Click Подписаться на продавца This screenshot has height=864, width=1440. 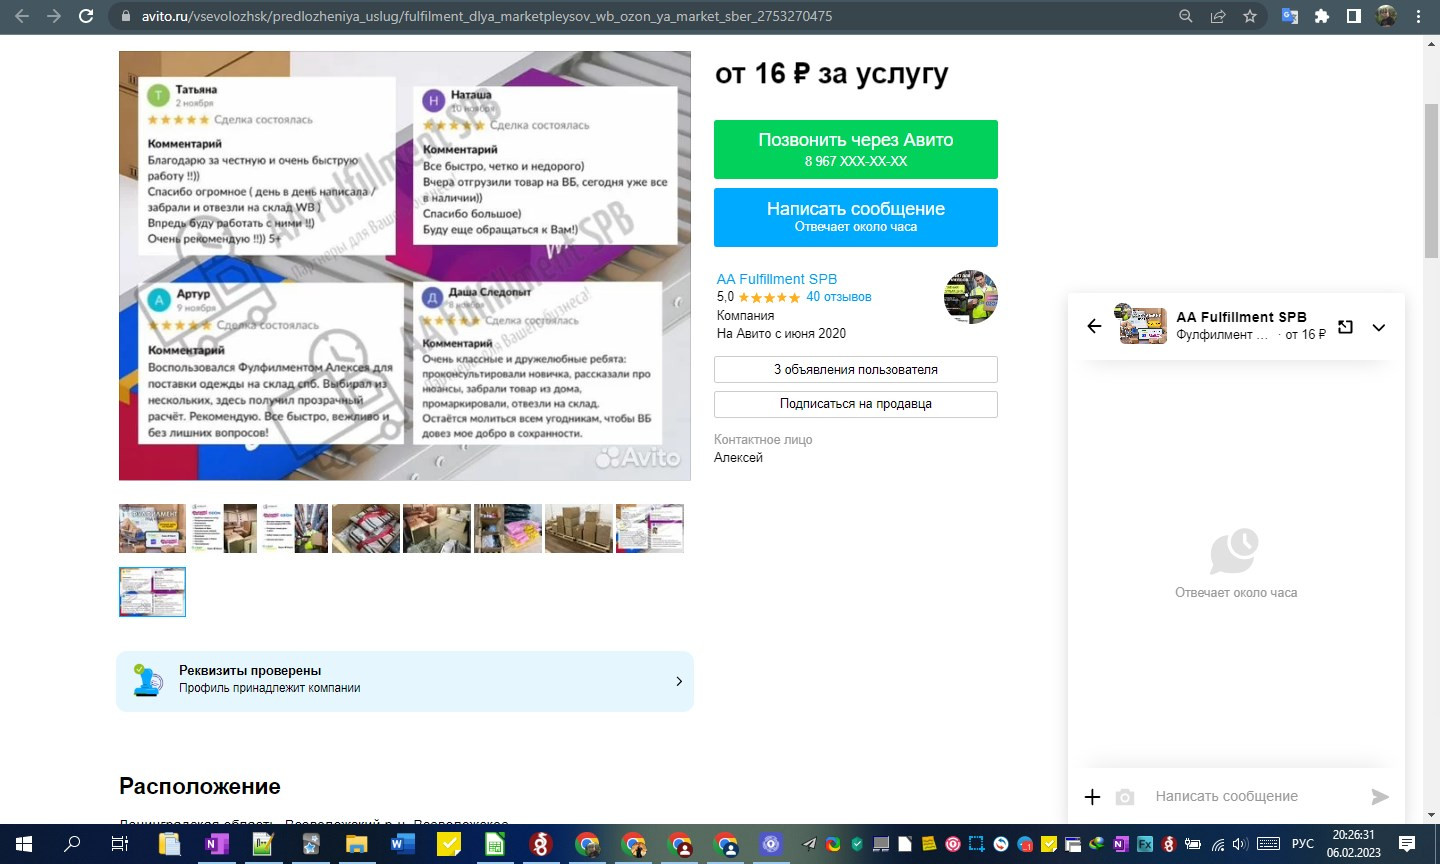pyautogui.click(x=856, y=404)
